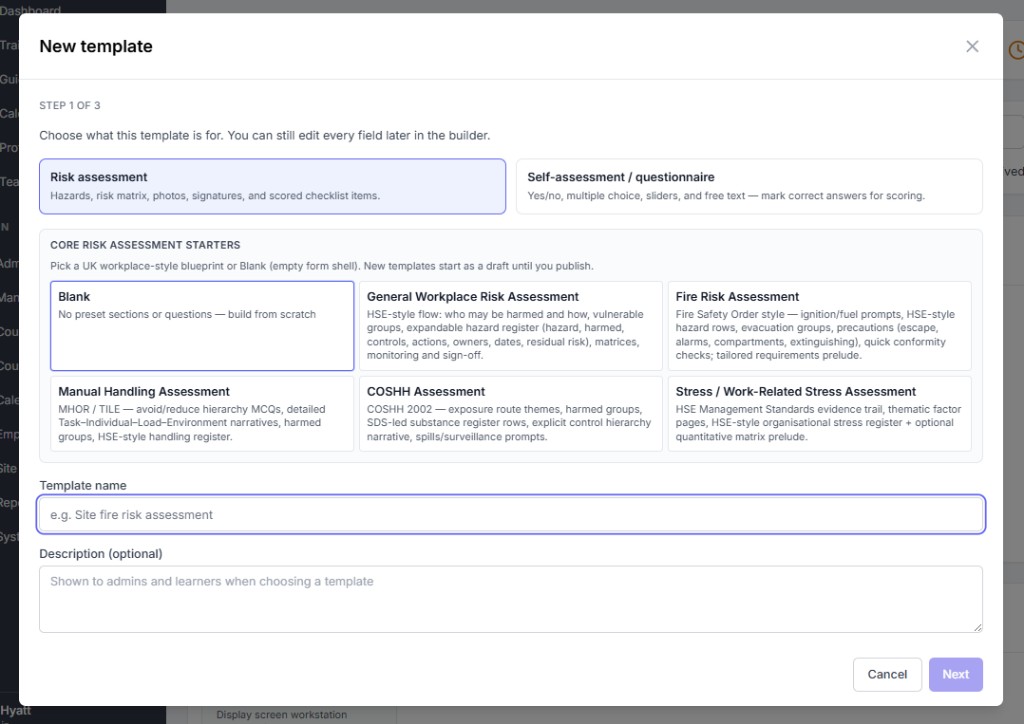Select Self-assessment / questionnaire template type
This screenshot has width=1024, height=724.
click(x=749, y=186)
